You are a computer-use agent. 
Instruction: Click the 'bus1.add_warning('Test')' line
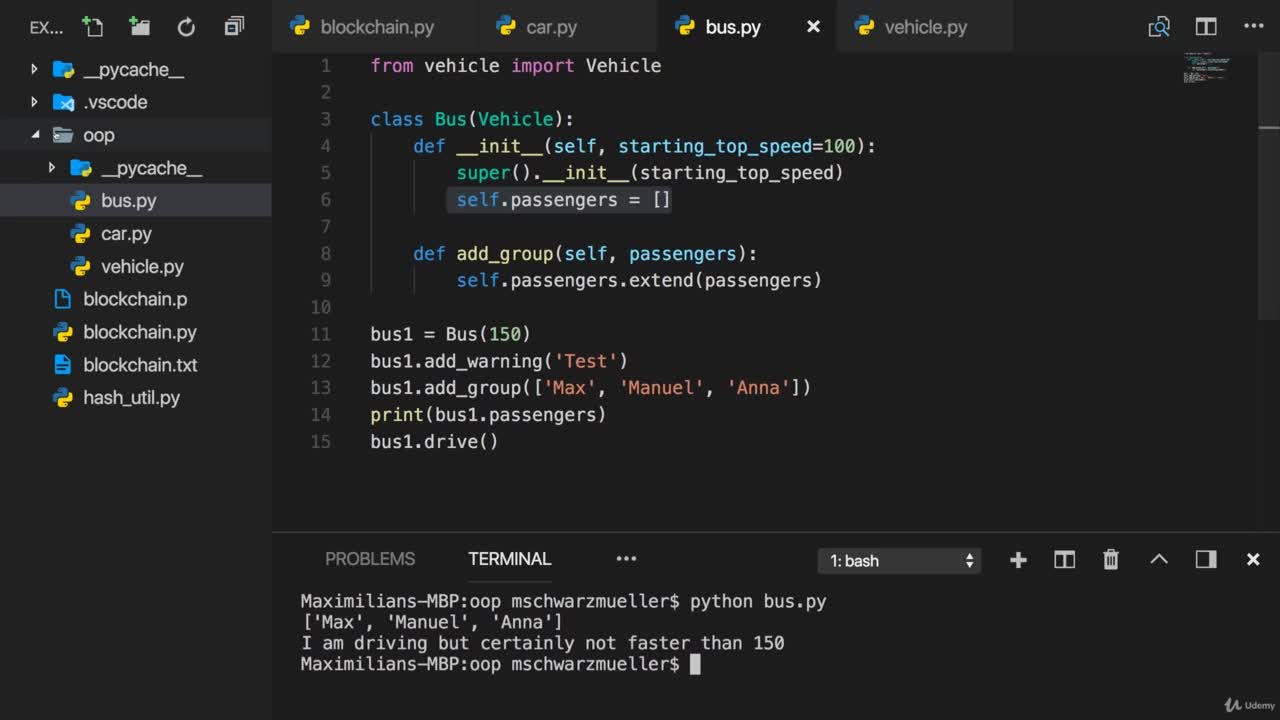499,361
